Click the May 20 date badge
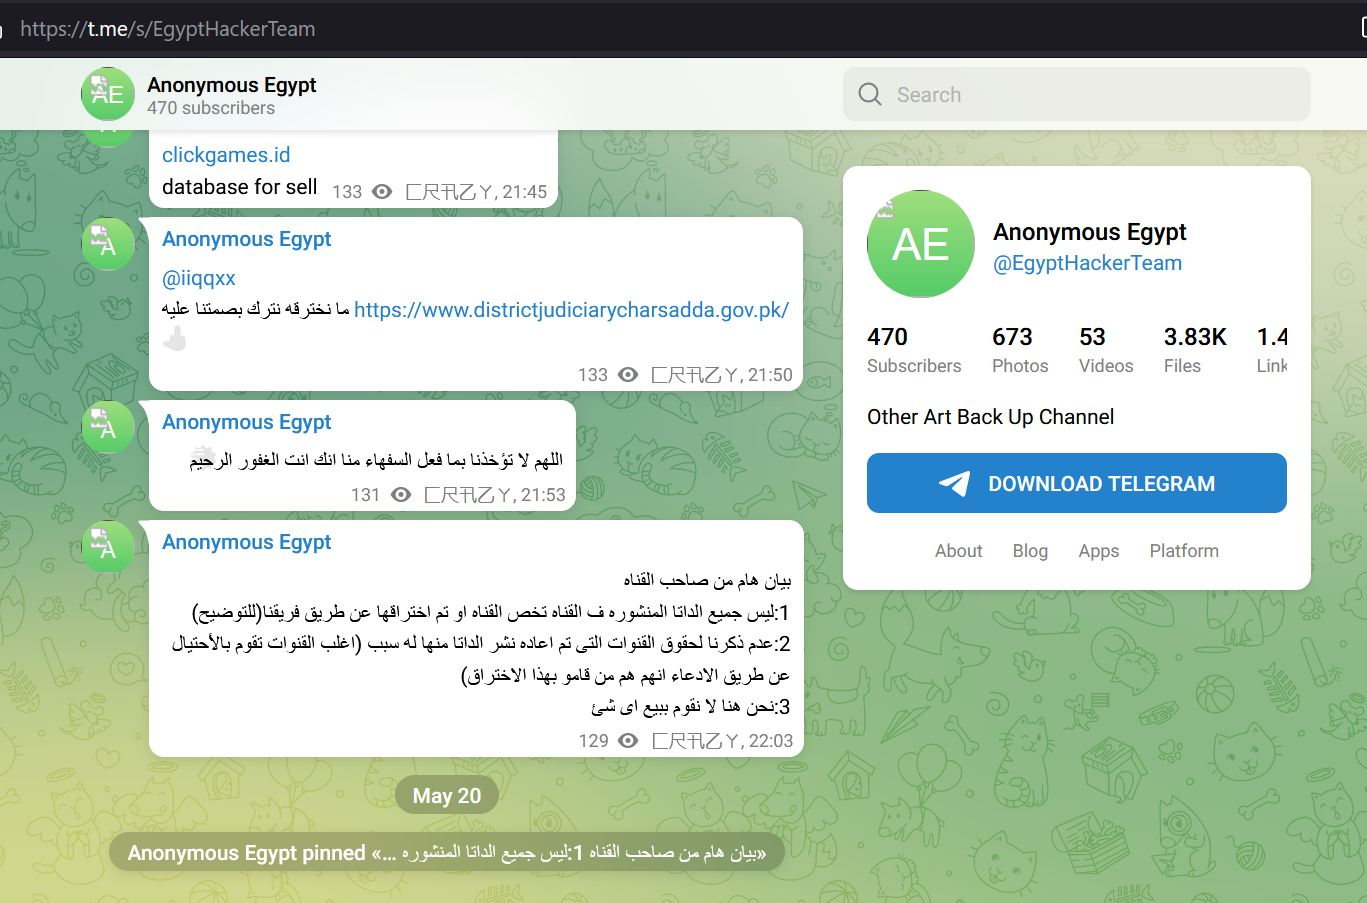1367x903 pixels. [447, 796]
